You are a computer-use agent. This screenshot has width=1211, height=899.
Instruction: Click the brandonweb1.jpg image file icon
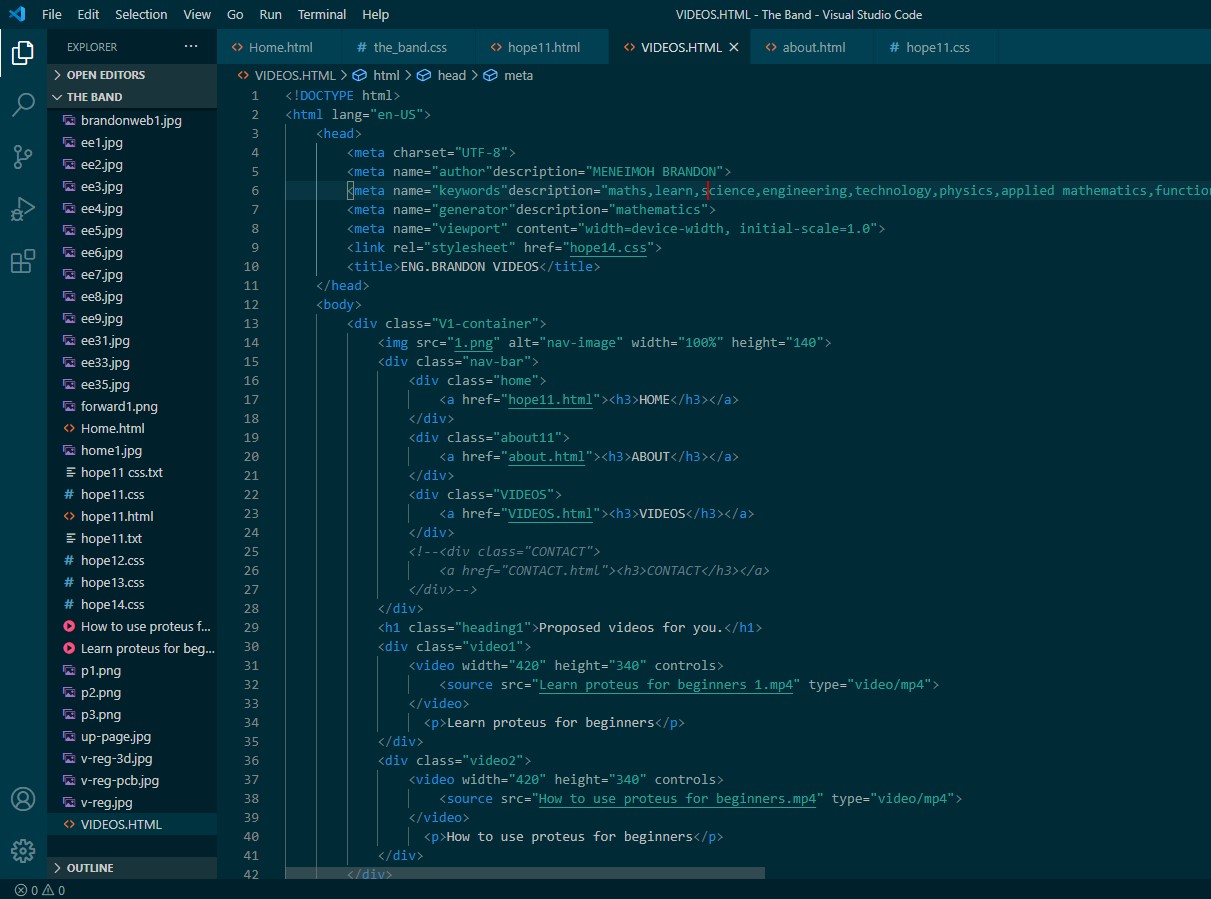[x=69, y=120]
